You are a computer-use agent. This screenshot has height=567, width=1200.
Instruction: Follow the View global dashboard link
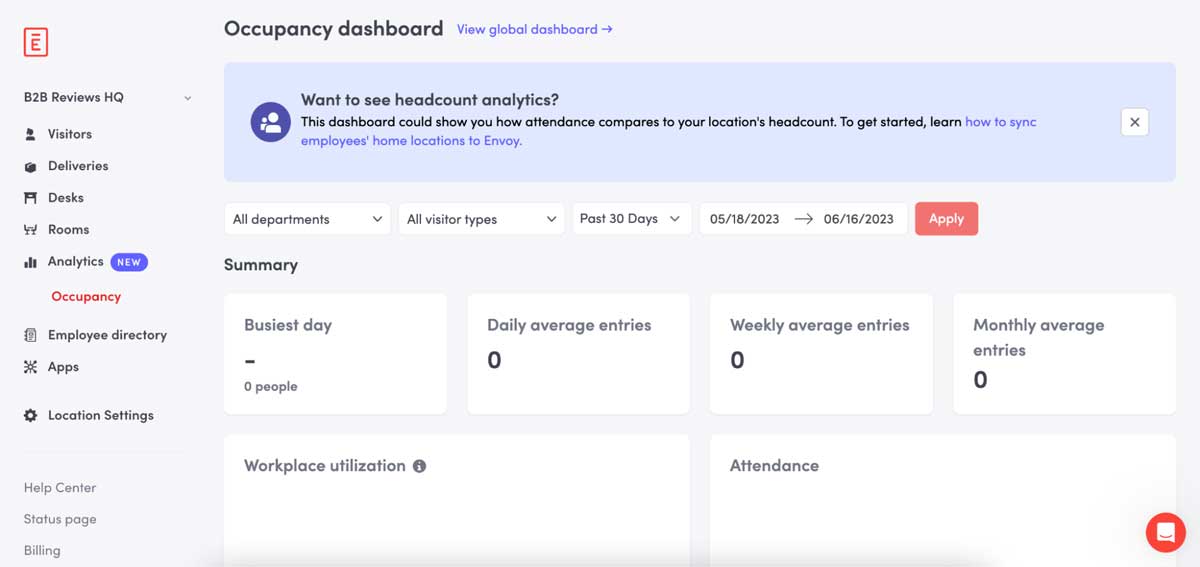point(535,30)
